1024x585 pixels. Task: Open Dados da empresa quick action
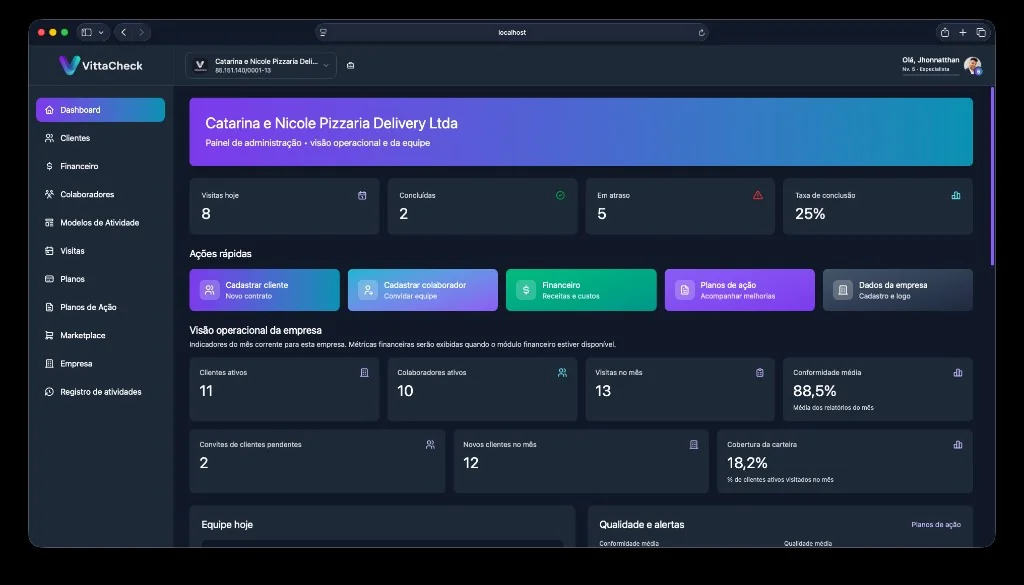pos(898,290)
